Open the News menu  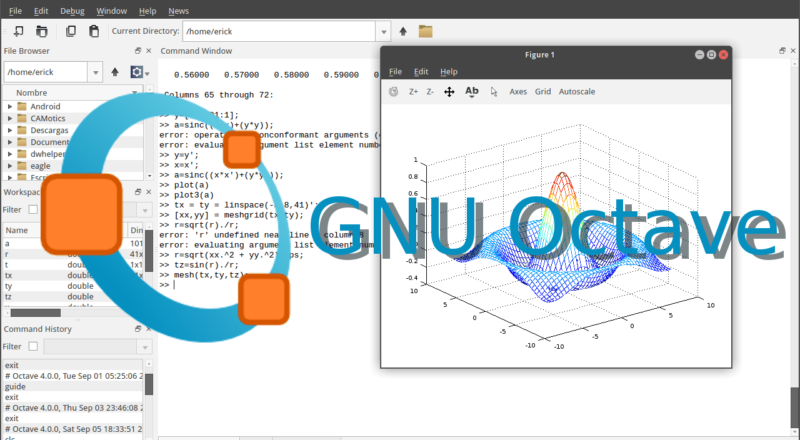[x=179, y=11]
